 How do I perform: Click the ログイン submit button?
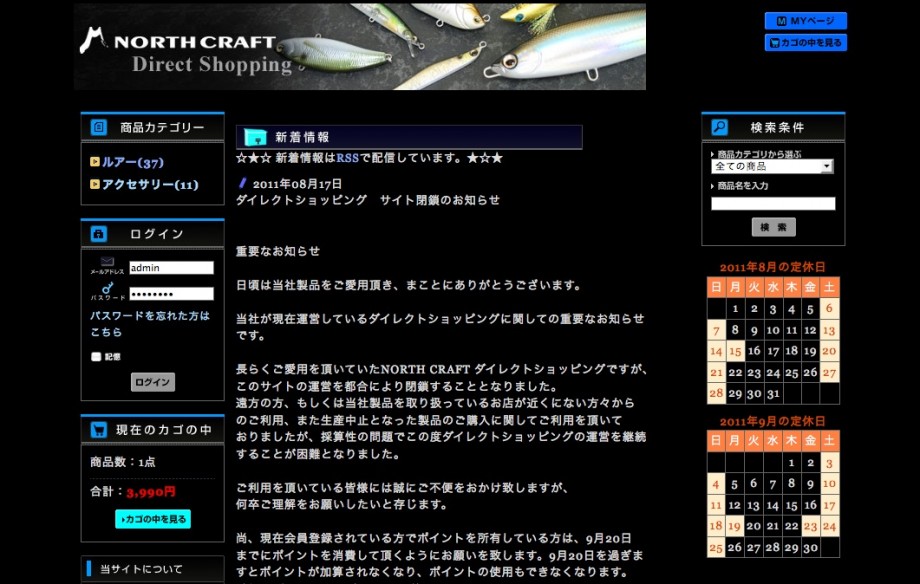[x=153, y=382]
